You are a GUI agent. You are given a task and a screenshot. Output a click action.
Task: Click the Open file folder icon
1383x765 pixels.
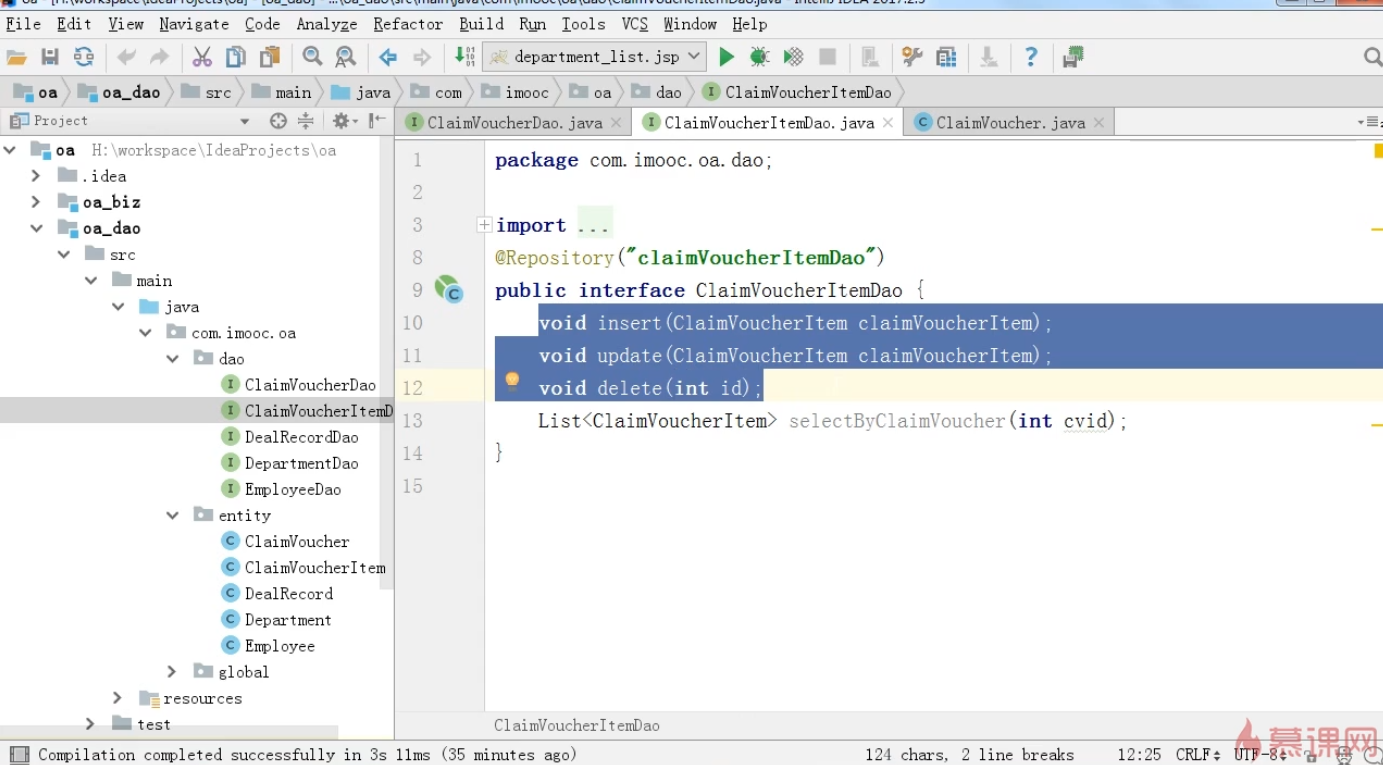tap(17, 57)
